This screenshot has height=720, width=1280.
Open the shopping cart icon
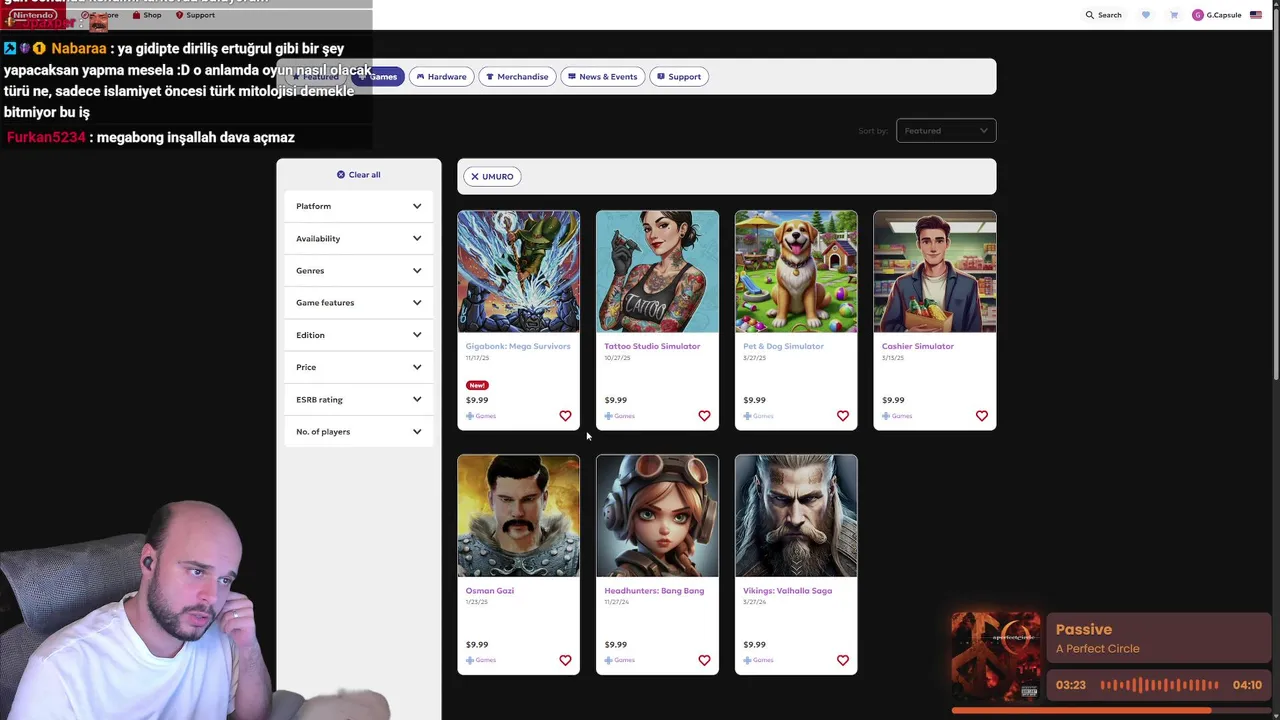(1174, 15)
